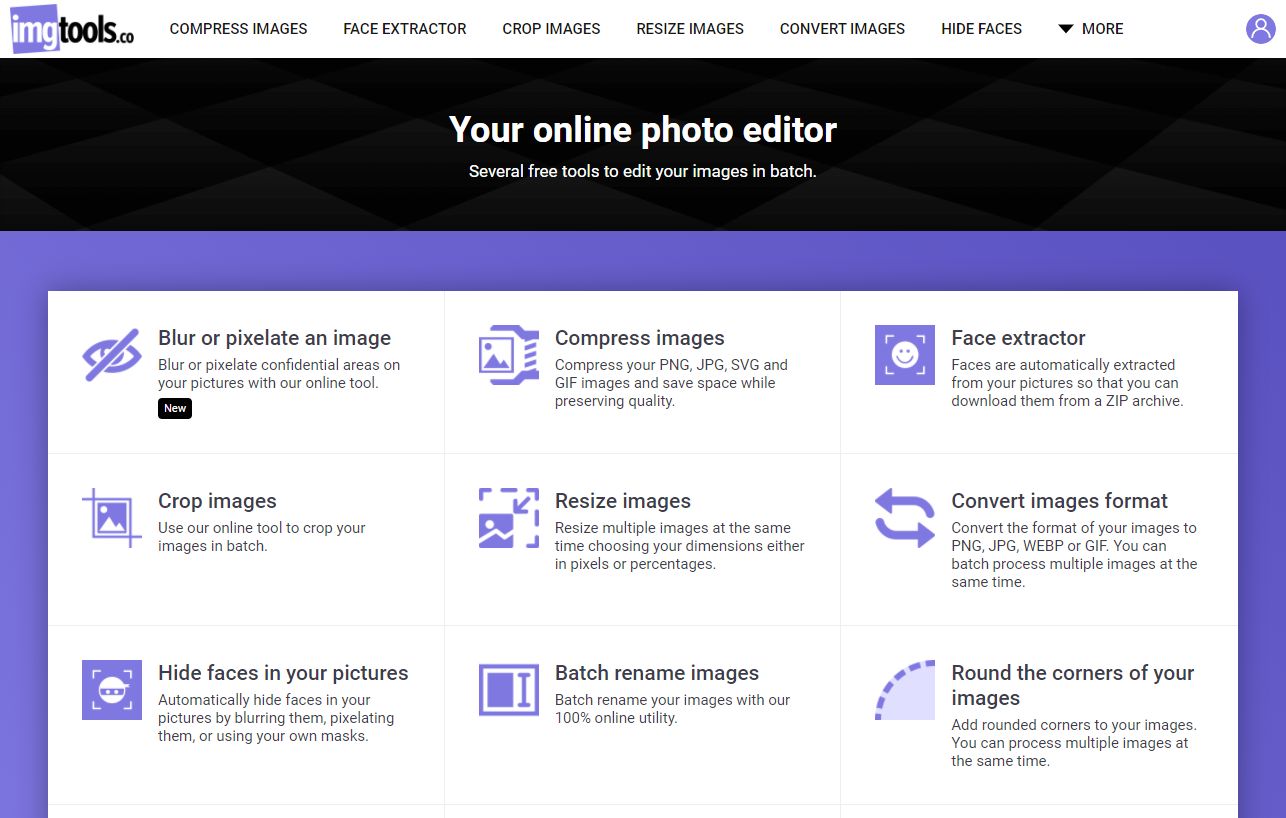Click the Convert format circular arrows icon
Image resolution: width=1286 pixels, height=818 pixels.
click(904, 517)
